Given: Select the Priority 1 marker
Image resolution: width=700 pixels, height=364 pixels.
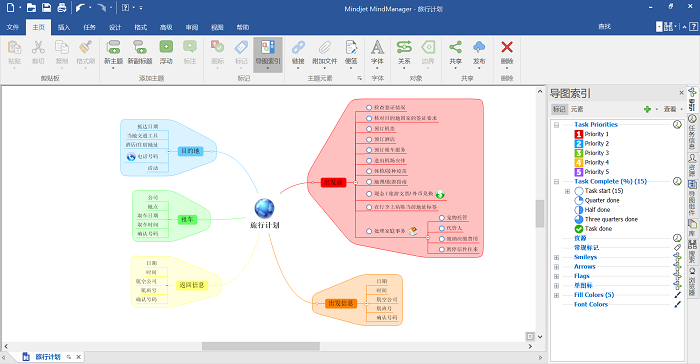Looking at the screenshot, I should click(x=579, y=134).
